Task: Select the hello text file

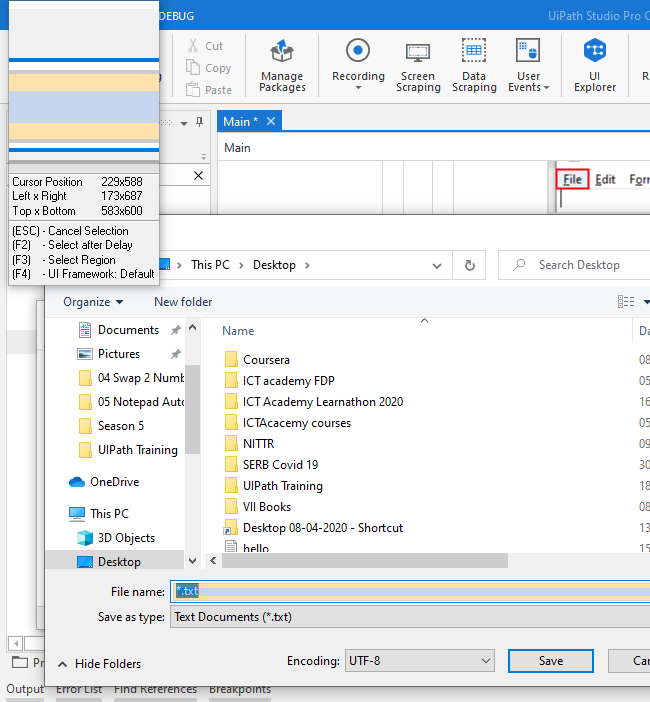Action: click(x=247, y=547)
